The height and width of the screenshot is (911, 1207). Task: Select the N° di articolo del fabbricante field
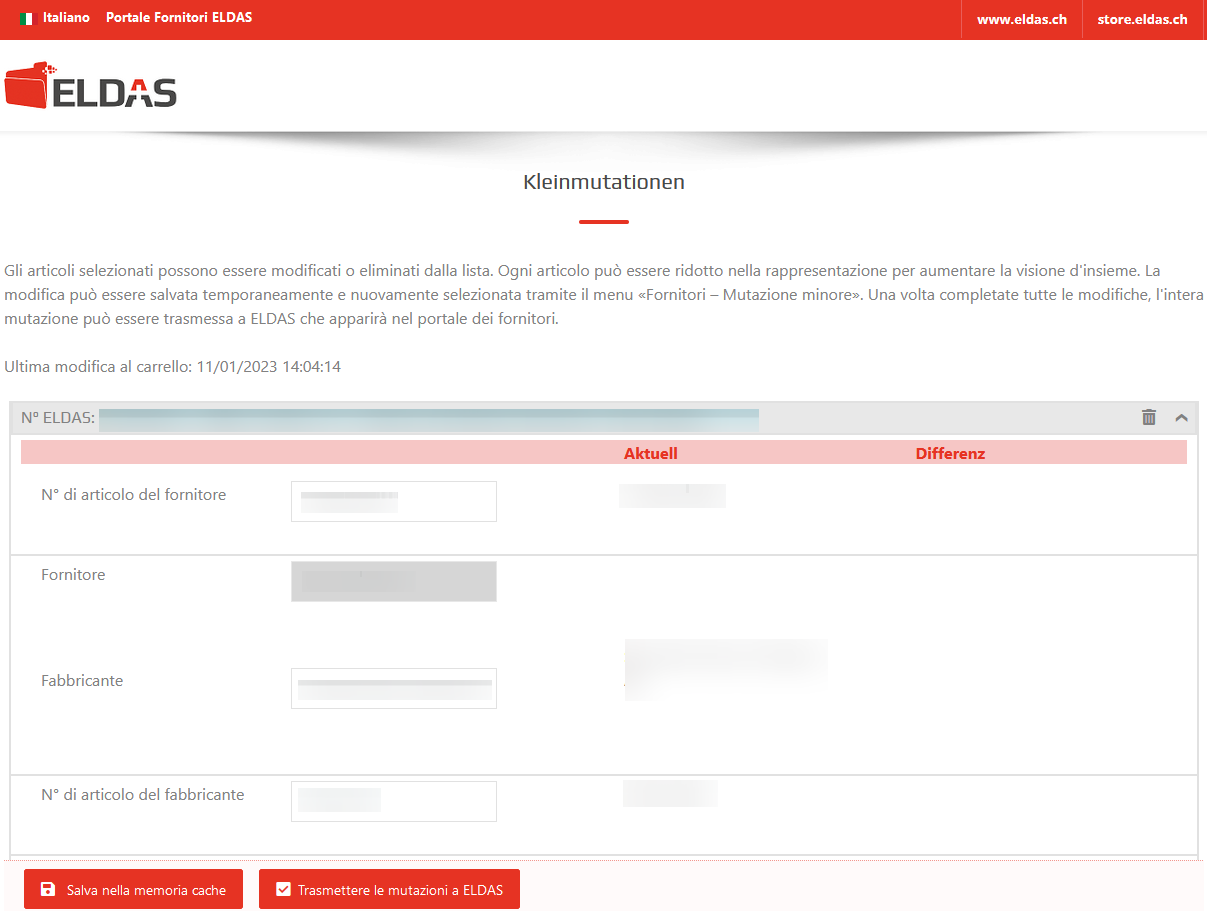tap(393, 801)
